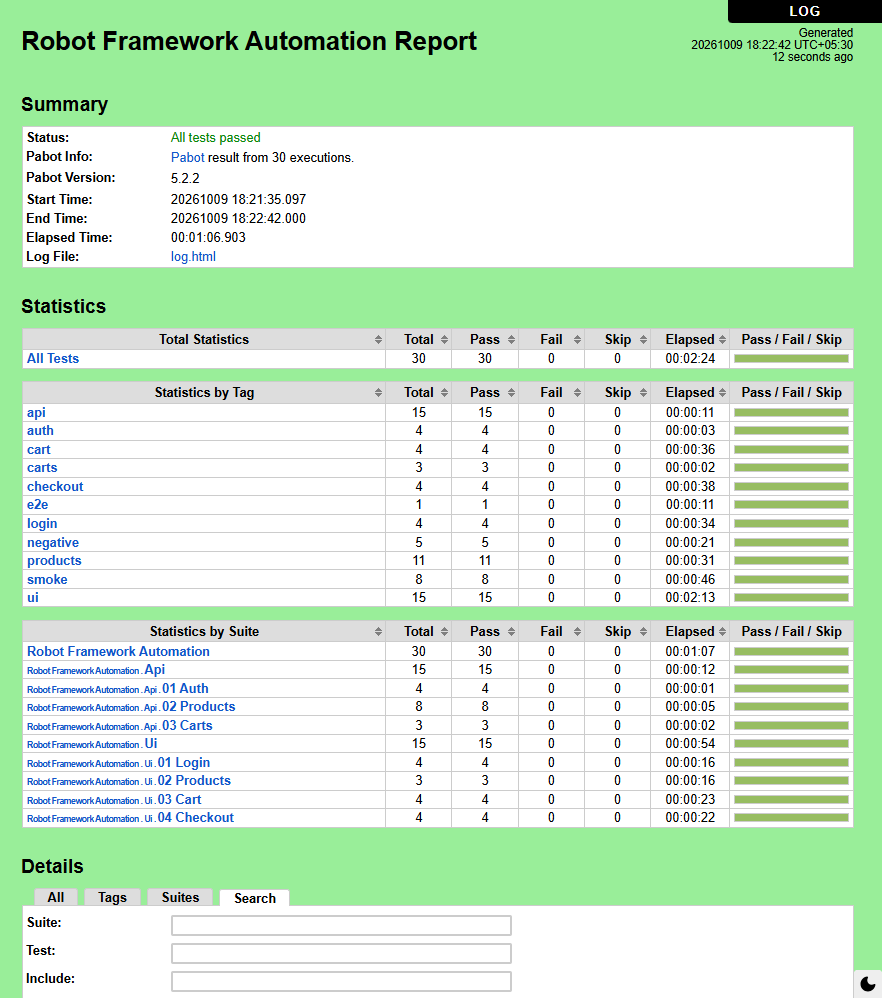The height and width of the screenshot is (998, 882).
Task: Sort Statistics by Tag name column arrow
Action: tap(379, 393)
